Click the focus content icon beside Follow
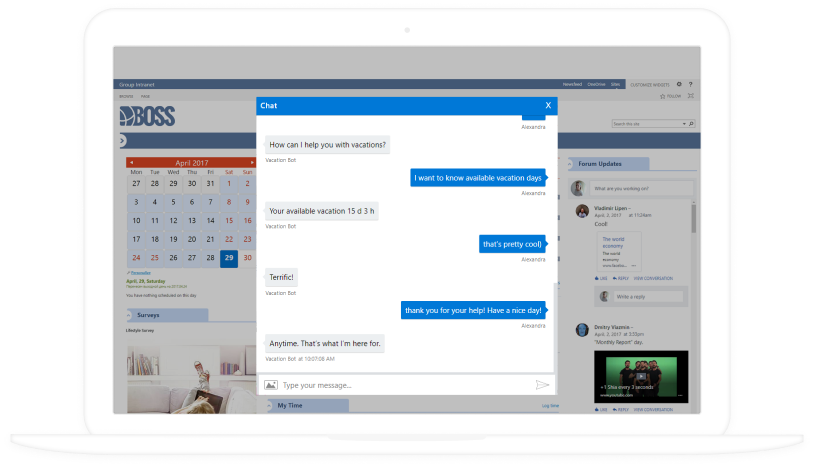The width and height of the screenshot is (814, 468). pos(692,96)
